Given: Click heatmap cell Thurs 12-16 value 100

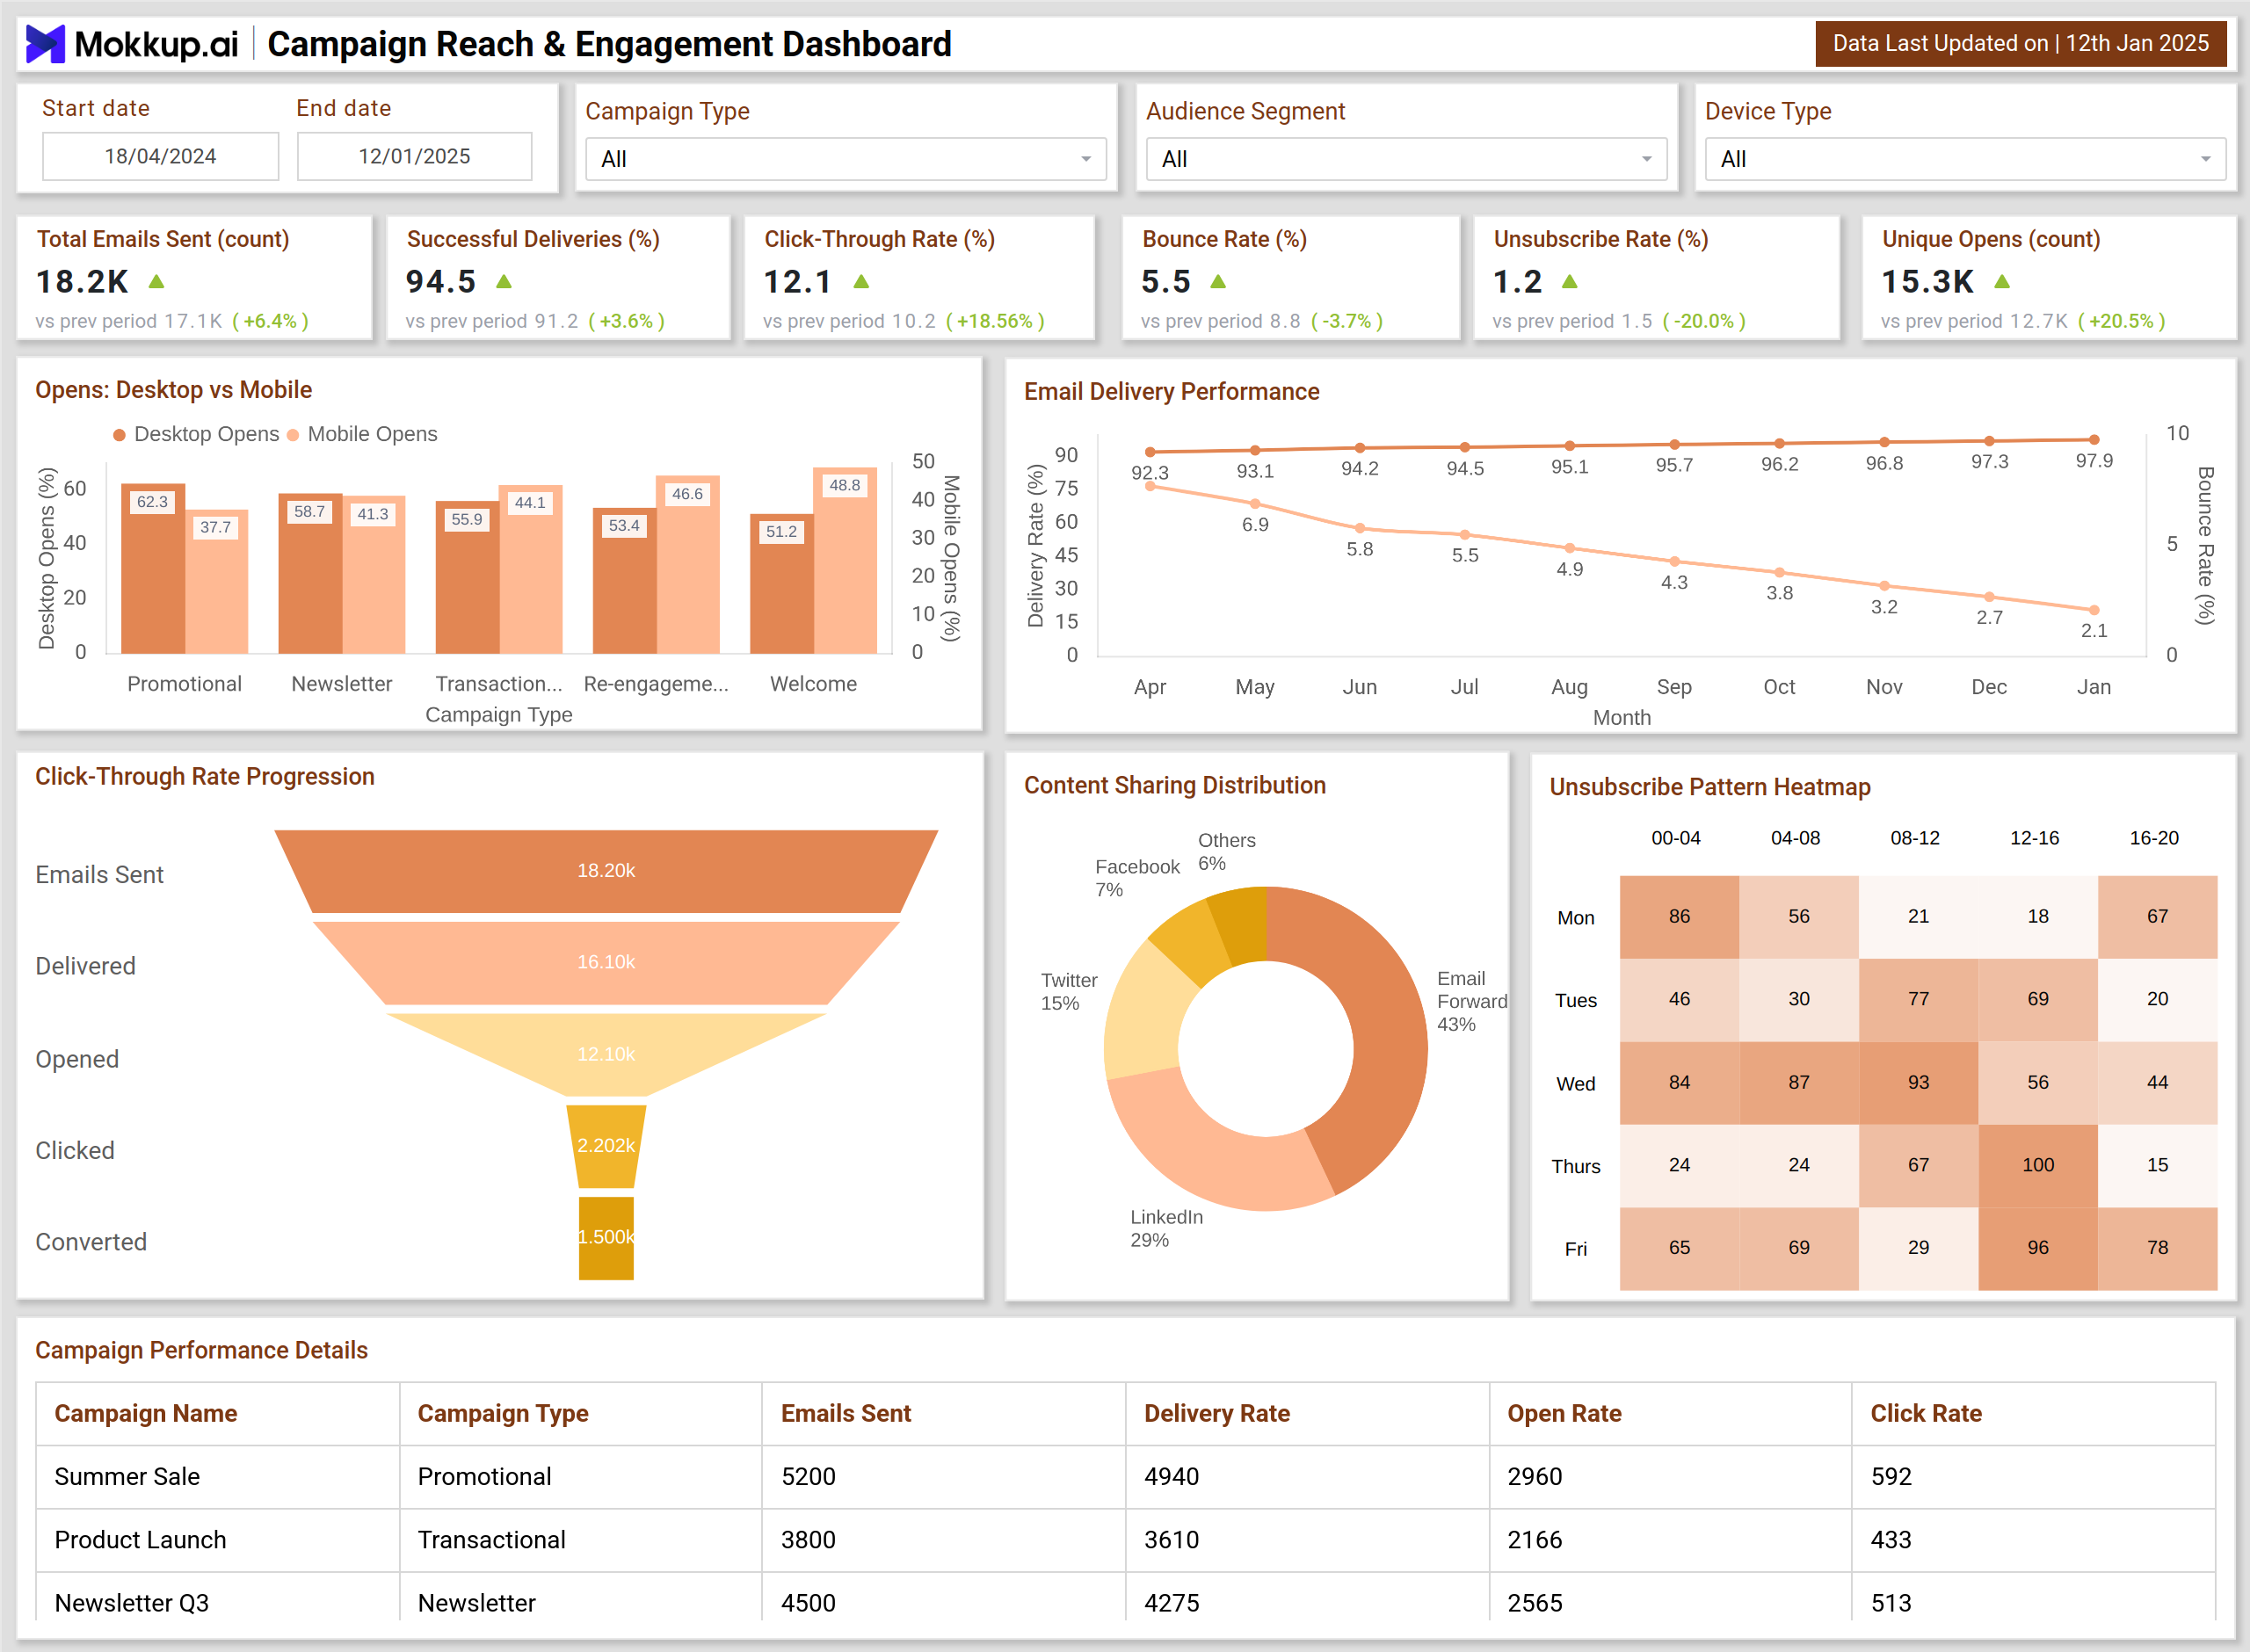Looking at the screenshot, I should coord(2038,1166).
